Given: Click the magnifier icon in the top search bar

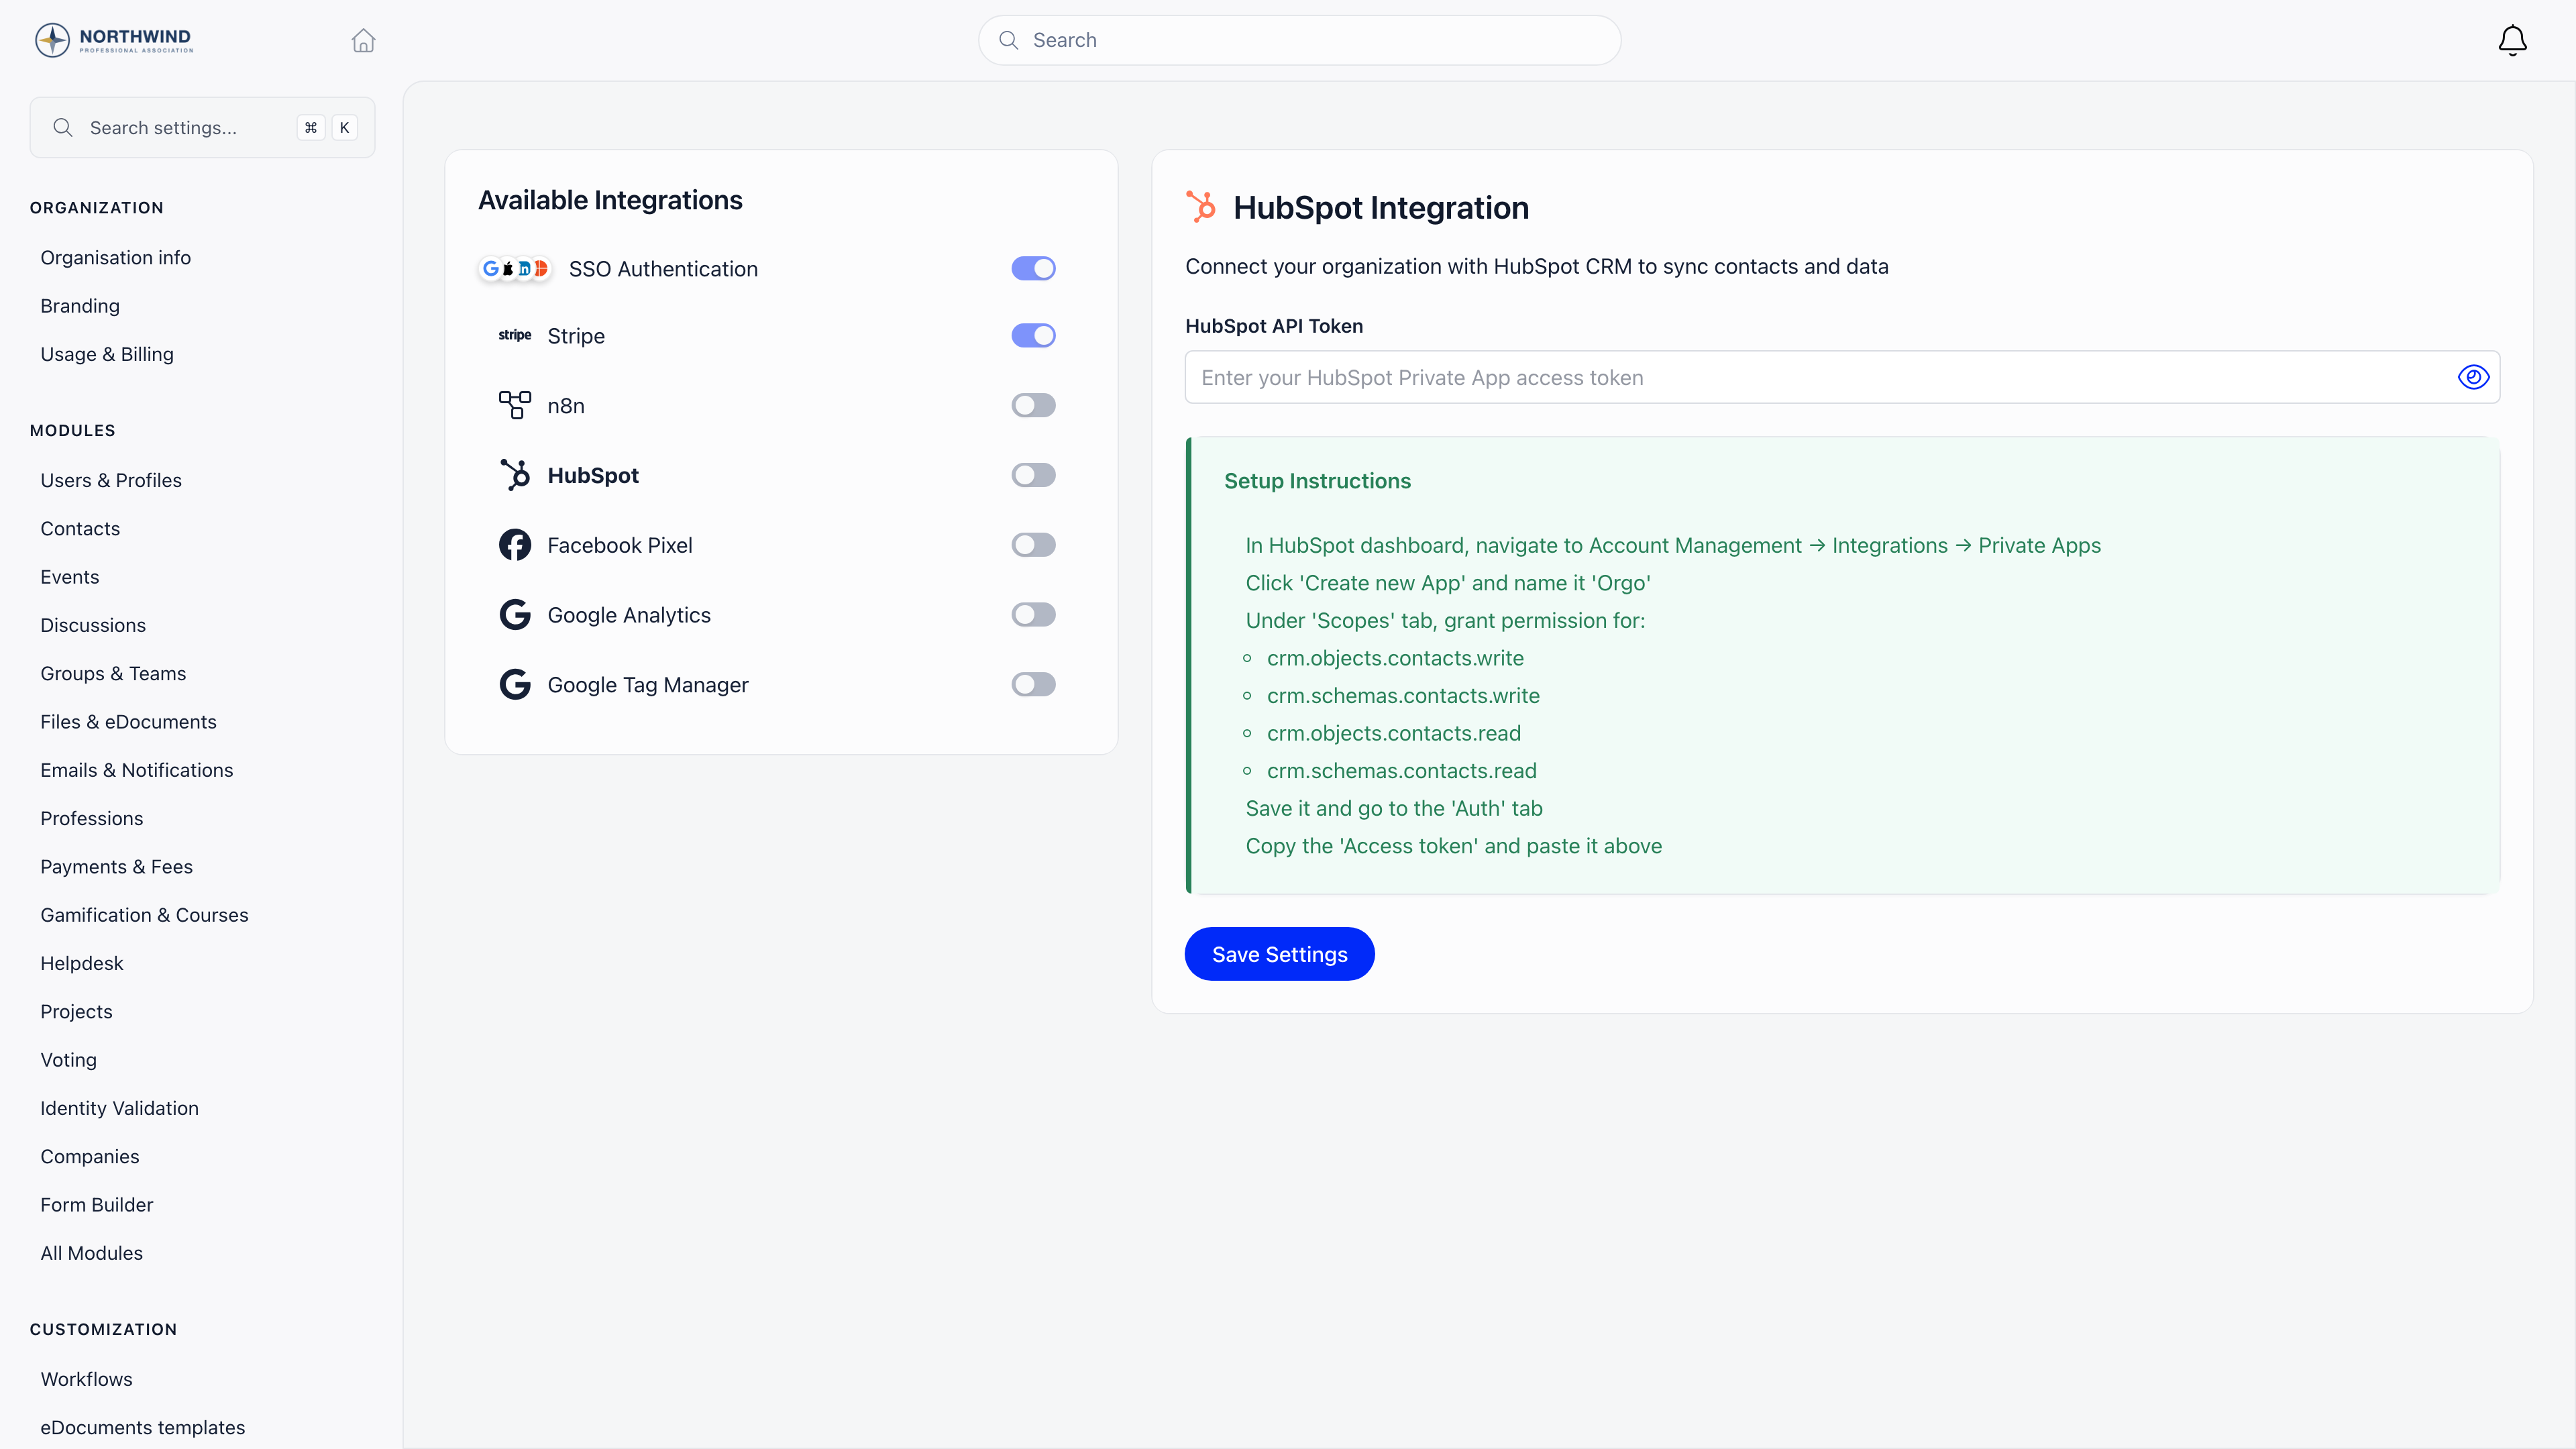Looking at the screenshot, I should point(1008,40).
